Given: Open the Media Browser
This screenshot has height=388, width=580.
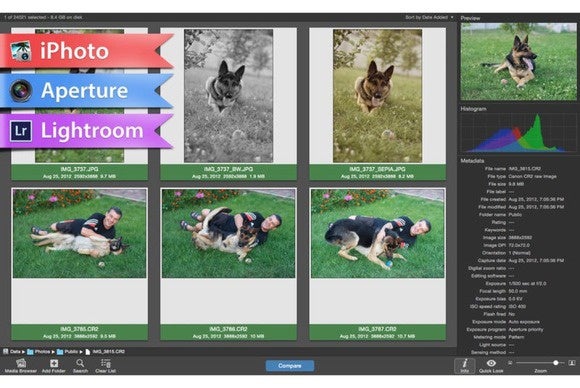Looking at the screenshot, I should (21, 366).
